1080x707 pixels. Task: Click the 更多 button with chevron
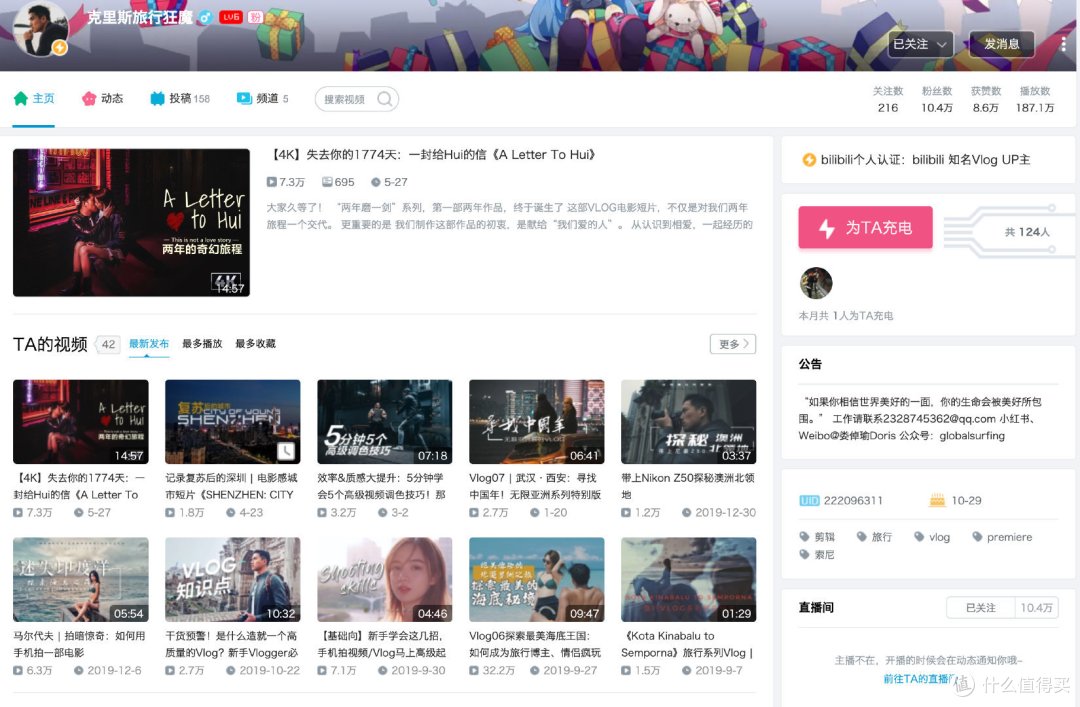coord(733,344)
